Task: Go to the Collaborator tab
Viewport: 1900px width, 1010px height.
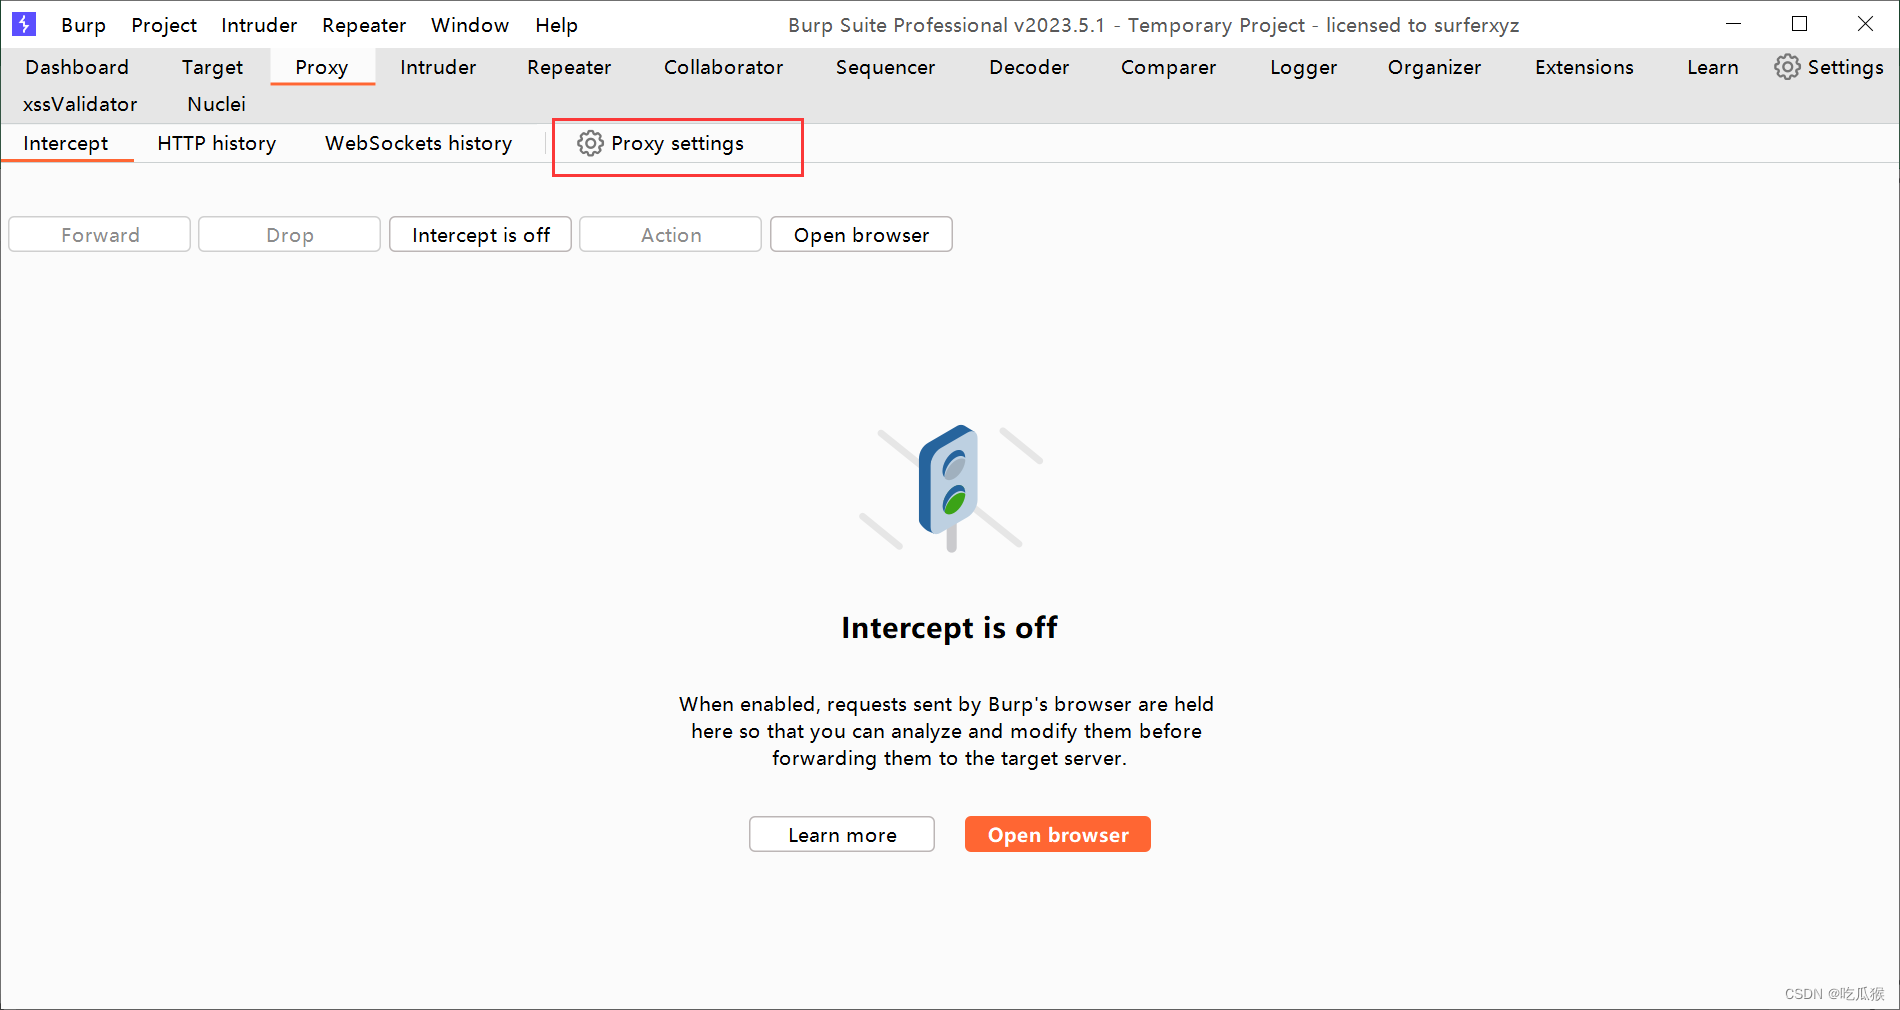Action: tap(723, 67)
